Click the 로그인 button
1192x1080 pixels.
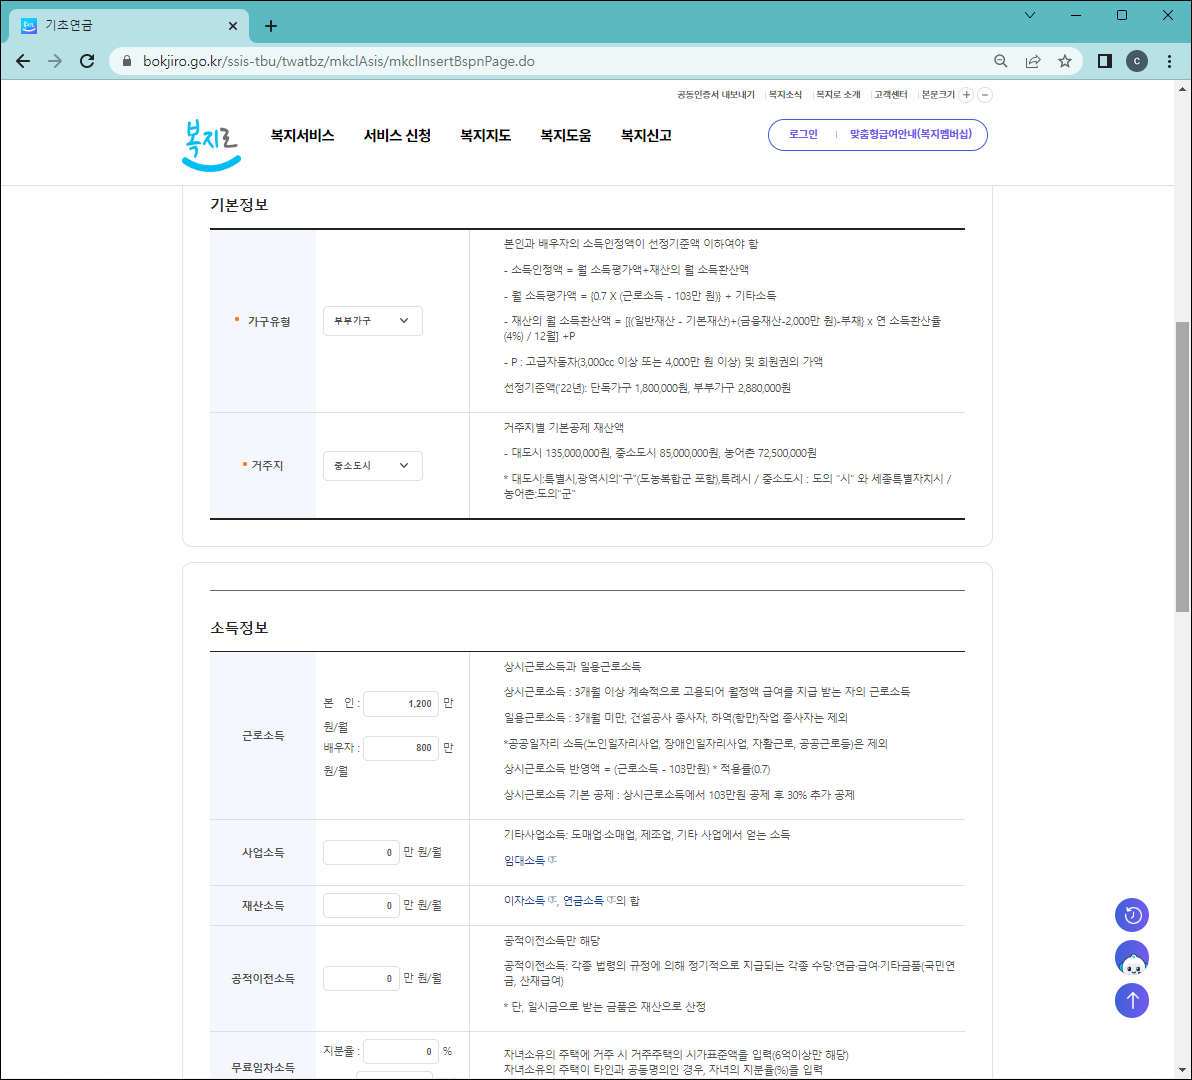point(802,134)
